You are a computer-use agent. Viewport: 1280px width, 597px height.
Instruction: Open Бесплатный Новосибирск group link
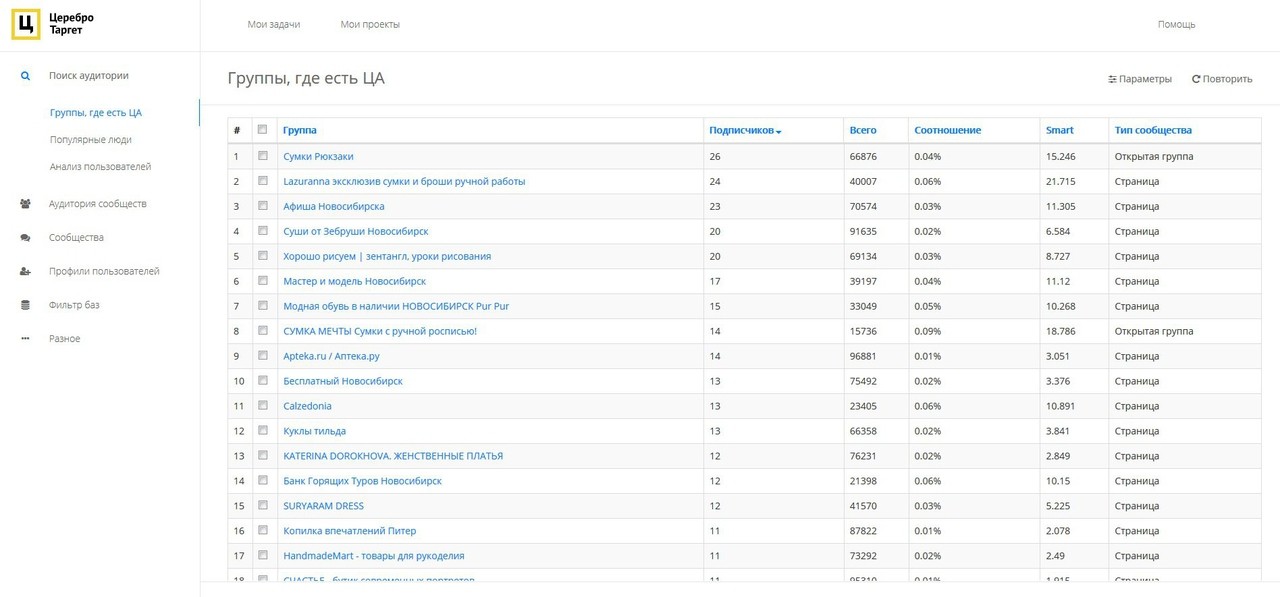[343, 382]
